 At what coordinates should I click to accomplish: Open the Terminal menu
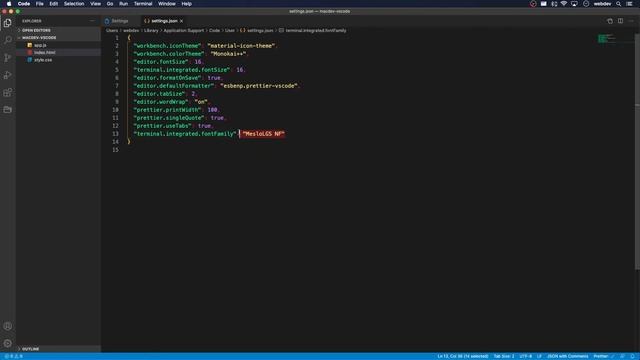click(x=143, y=4)
